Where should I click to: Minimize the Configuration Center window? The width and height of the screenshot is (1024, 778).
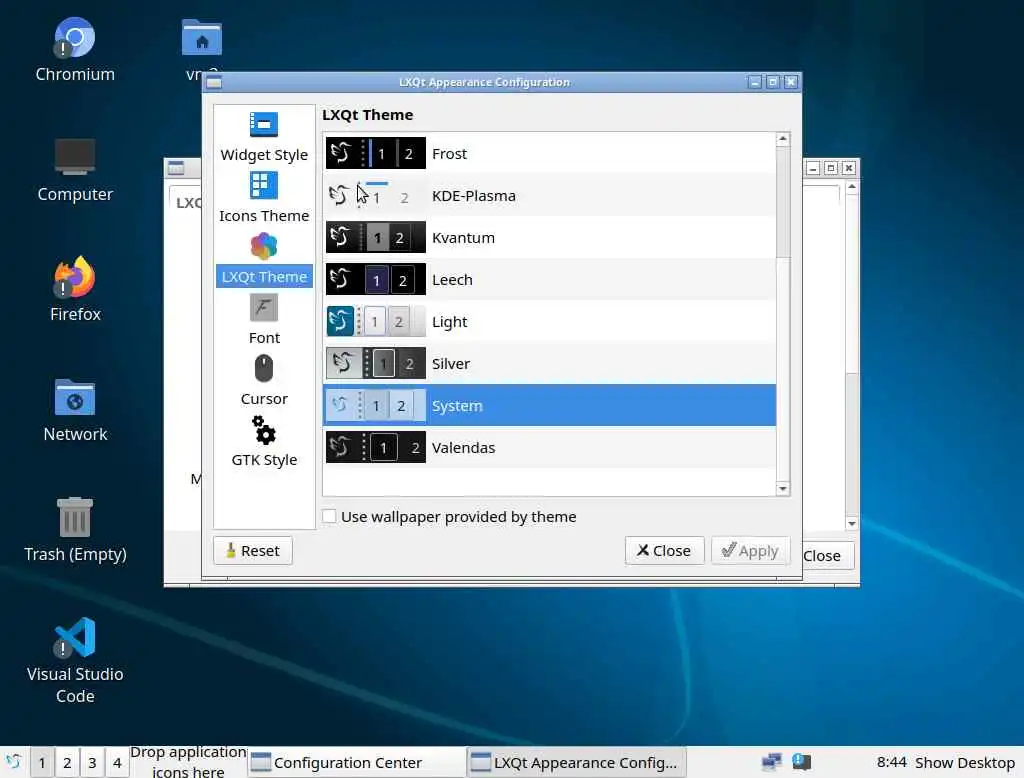coord(812,168)
